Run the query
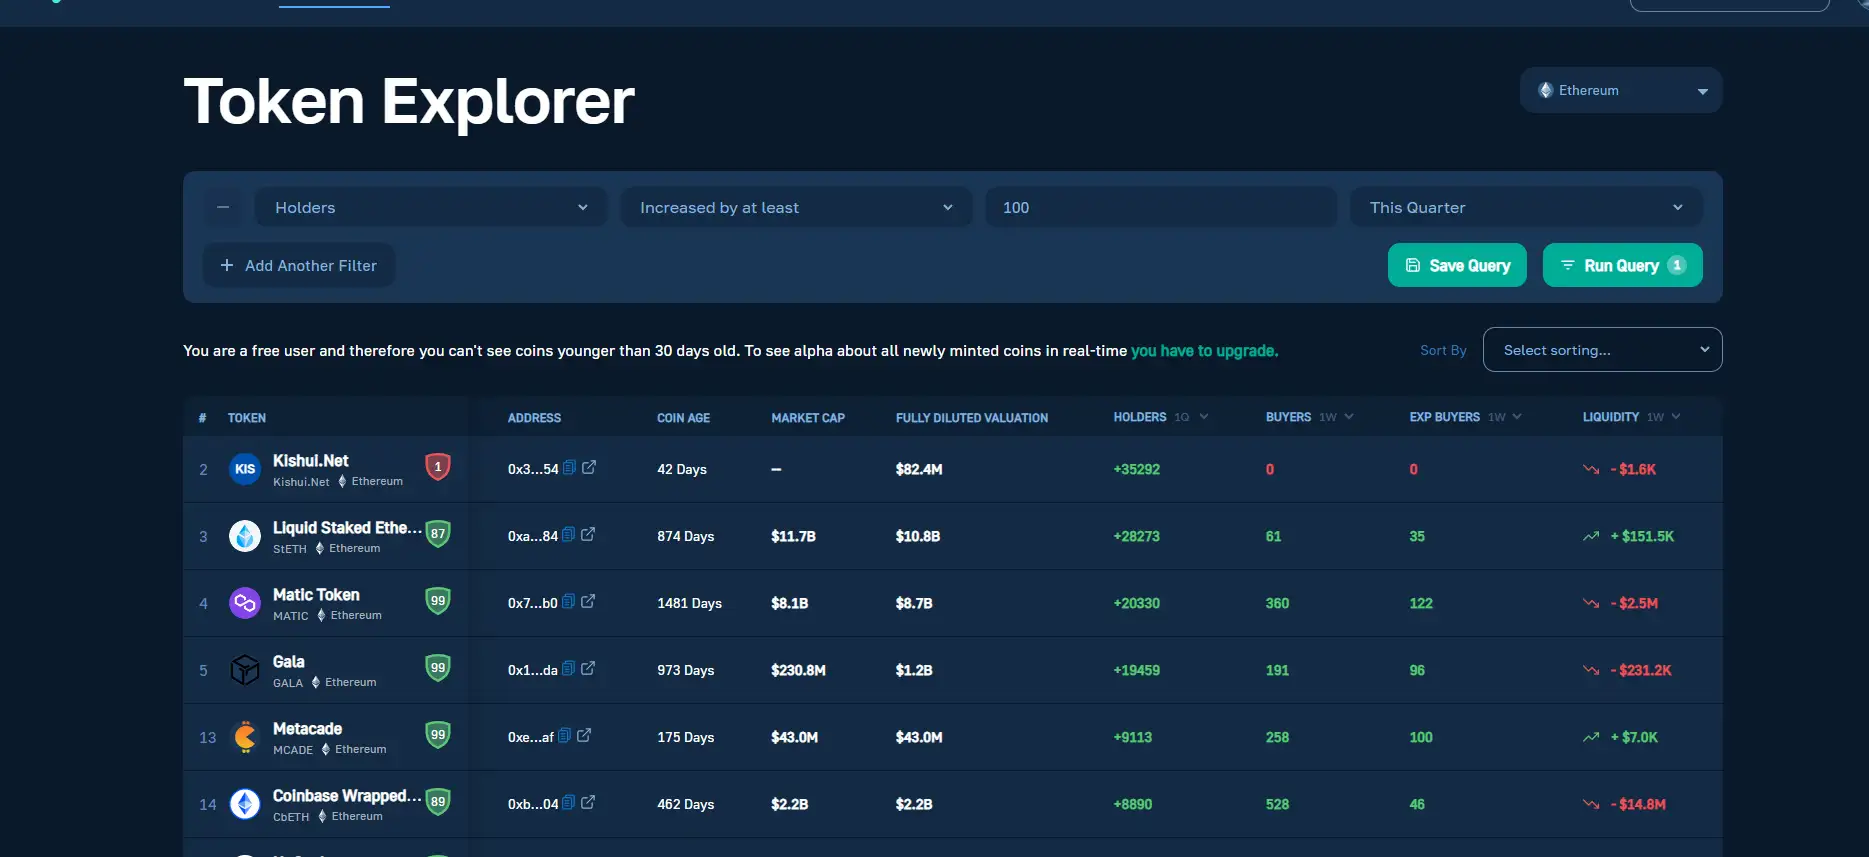 [x=1622, y=265]
